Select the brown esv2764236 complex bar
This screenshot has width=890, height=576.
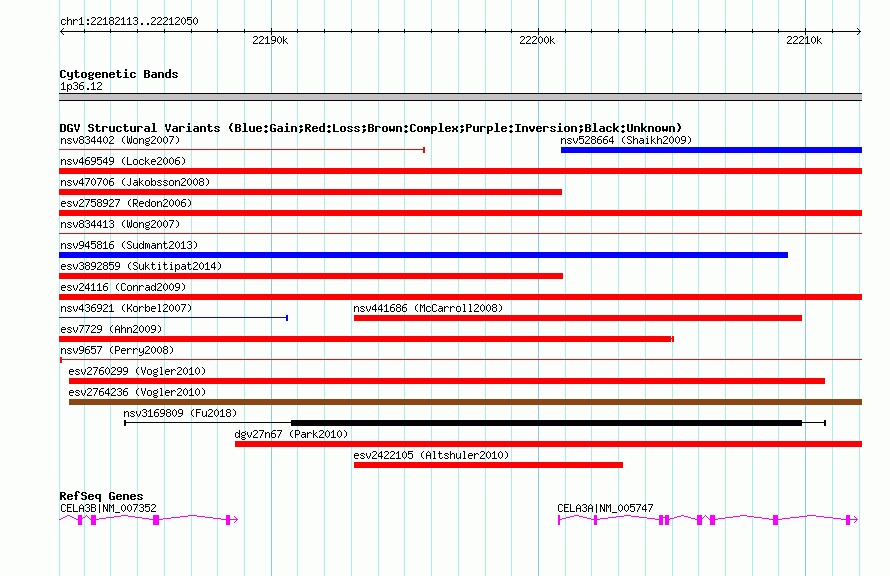point(465,402)
